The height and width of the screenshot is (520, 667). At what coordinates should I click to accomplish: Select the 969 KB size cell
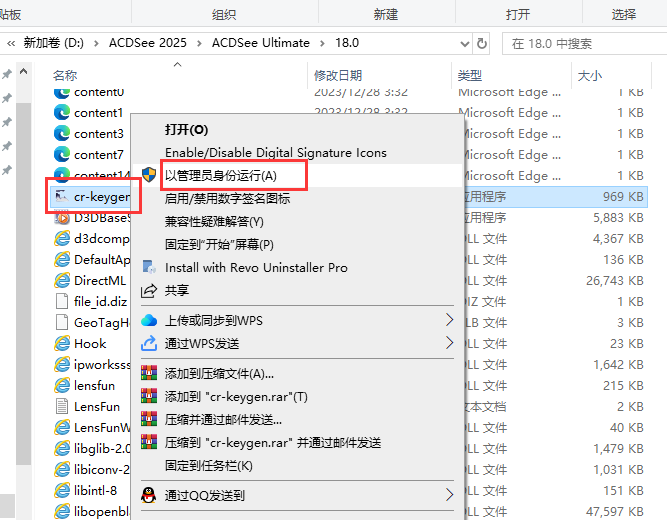coord(623,197)
